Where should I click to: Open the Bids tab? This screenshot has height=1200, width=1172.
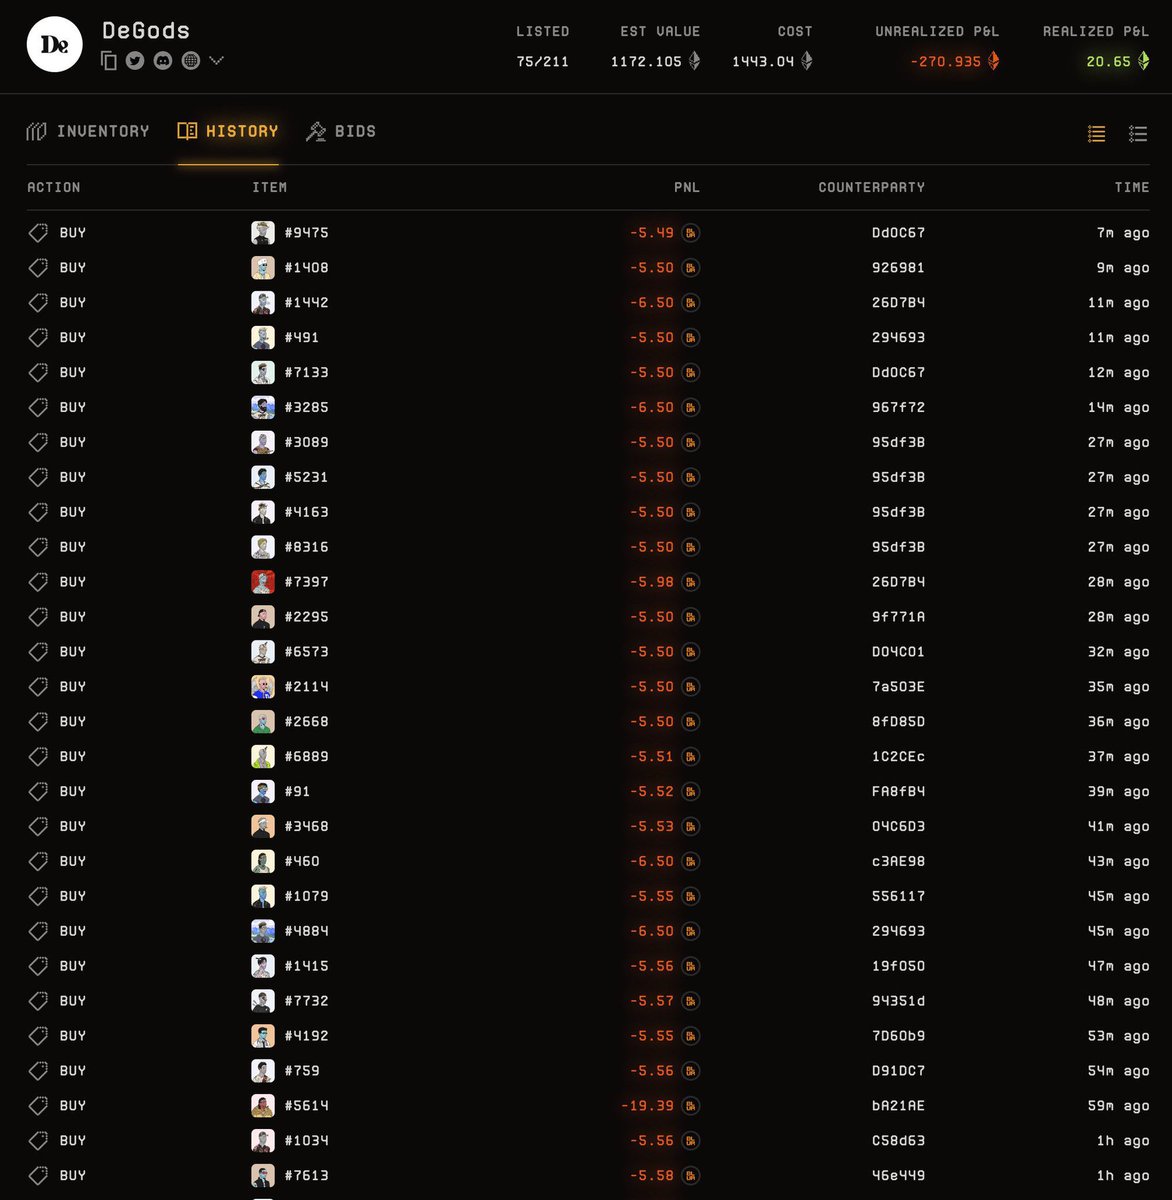coord(341,131)
